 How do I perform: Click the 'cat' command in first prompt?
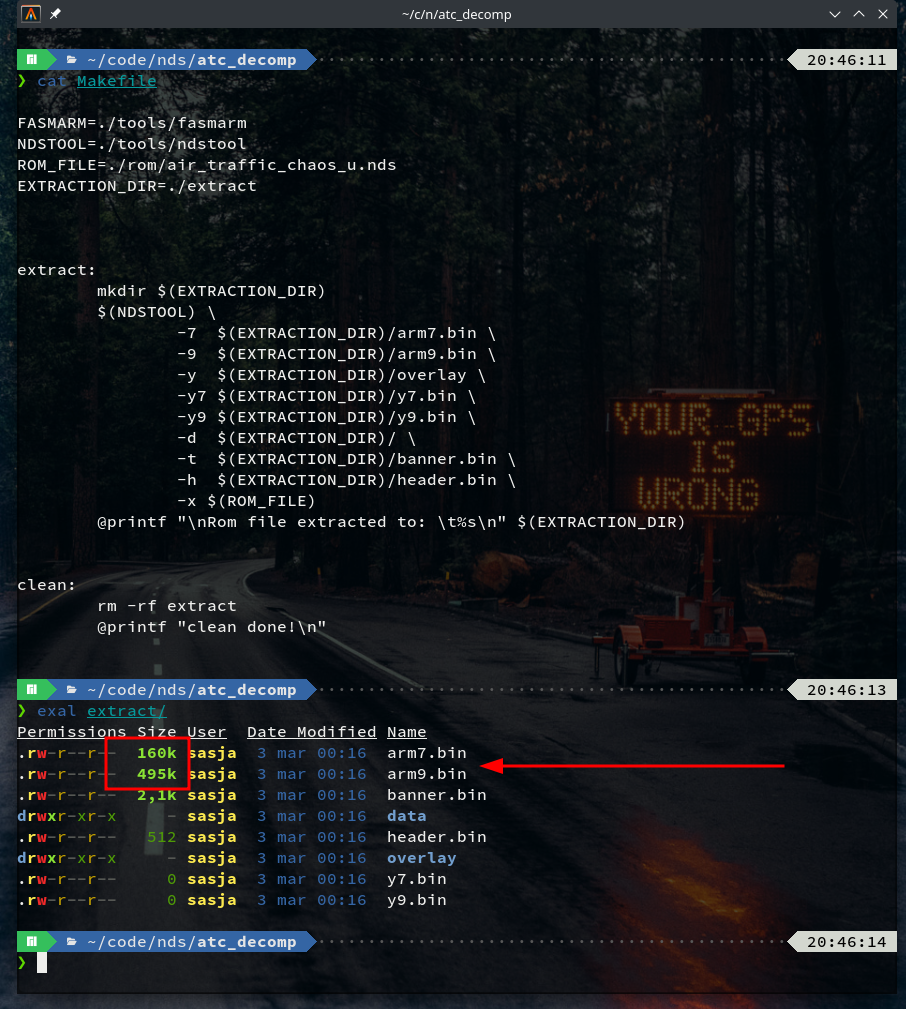(51, 81)
